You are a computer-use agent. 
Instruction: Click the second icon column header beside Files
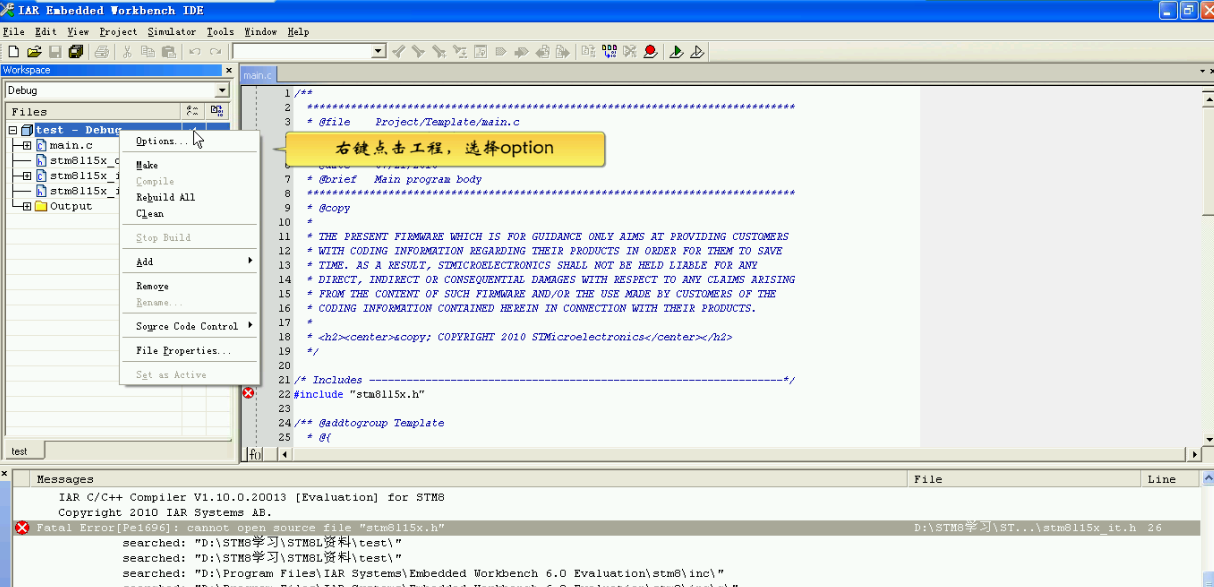217,111
